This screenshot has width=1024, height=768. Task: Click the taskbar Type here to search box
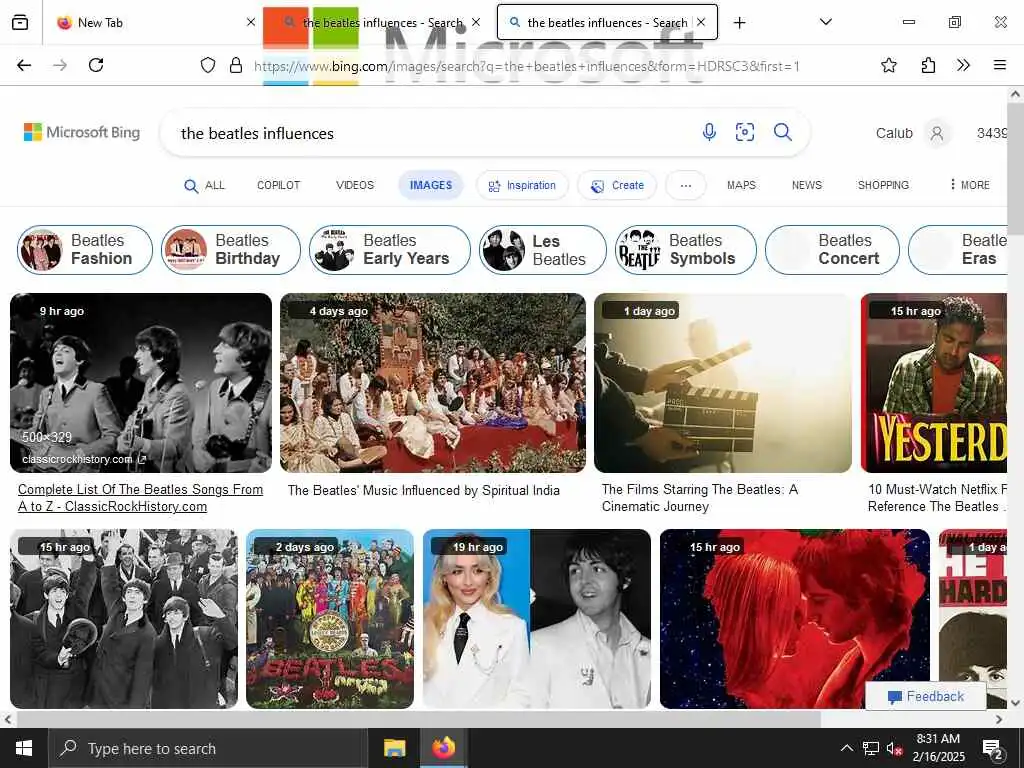tap(209, 748)
